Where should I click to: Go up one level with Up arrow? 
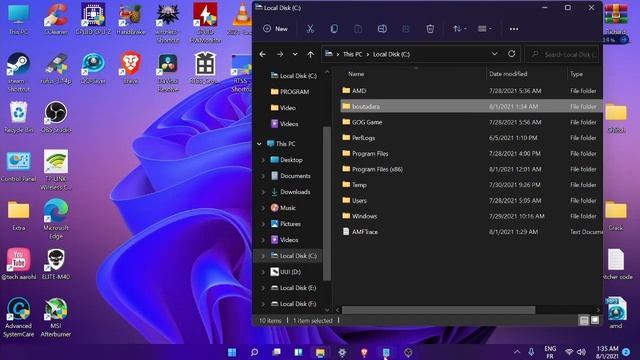[x=311, y=54]
